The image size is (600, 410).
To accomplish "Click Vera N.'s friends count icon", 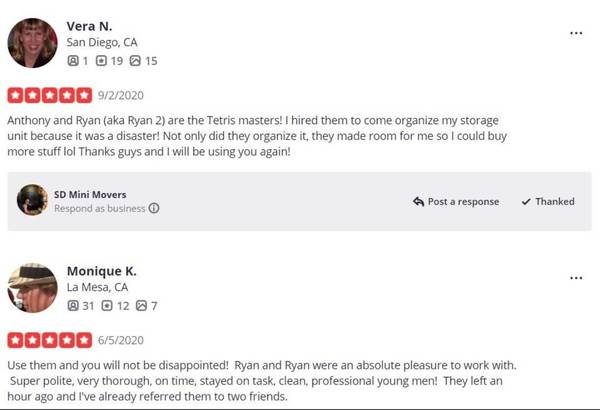I will pyautogui.click(x=73, y=60).
